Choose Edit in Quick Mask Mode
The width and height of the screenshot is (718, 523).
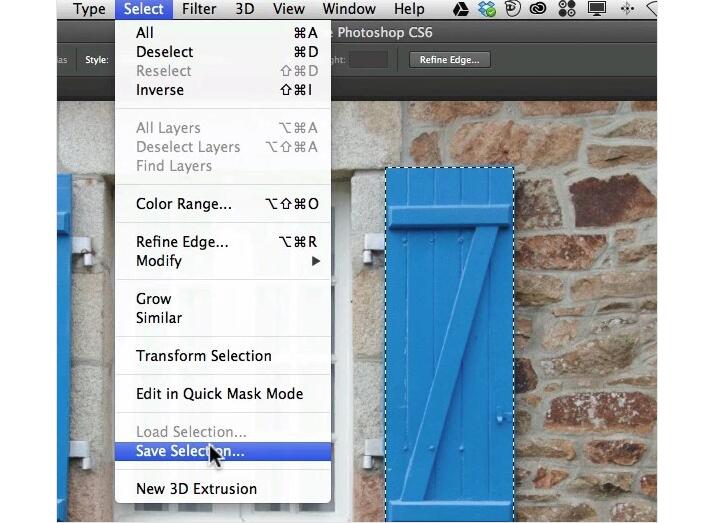223,394
